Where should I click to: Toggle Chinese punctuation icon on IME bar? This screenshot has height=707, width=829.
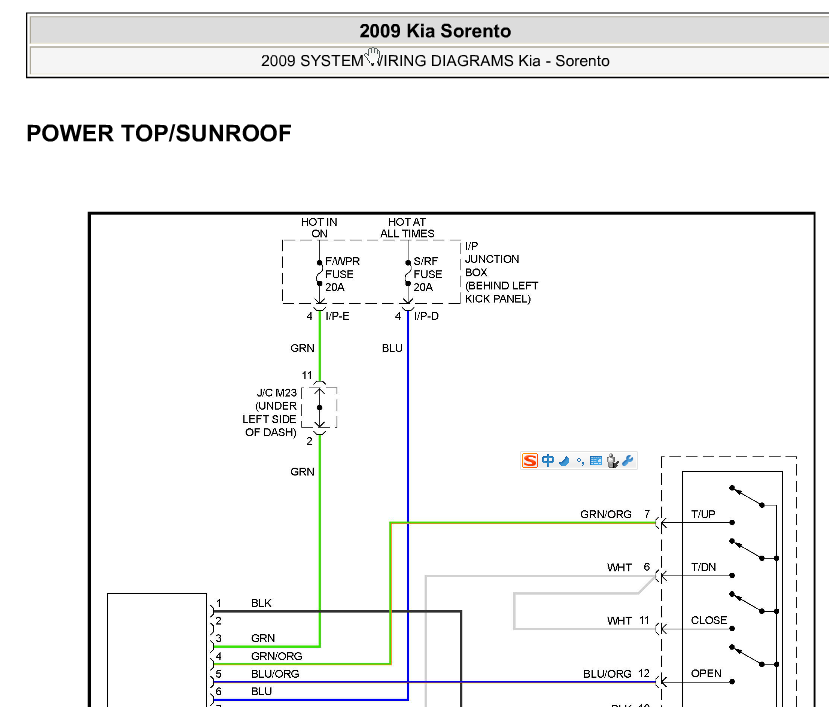point(580,462)
